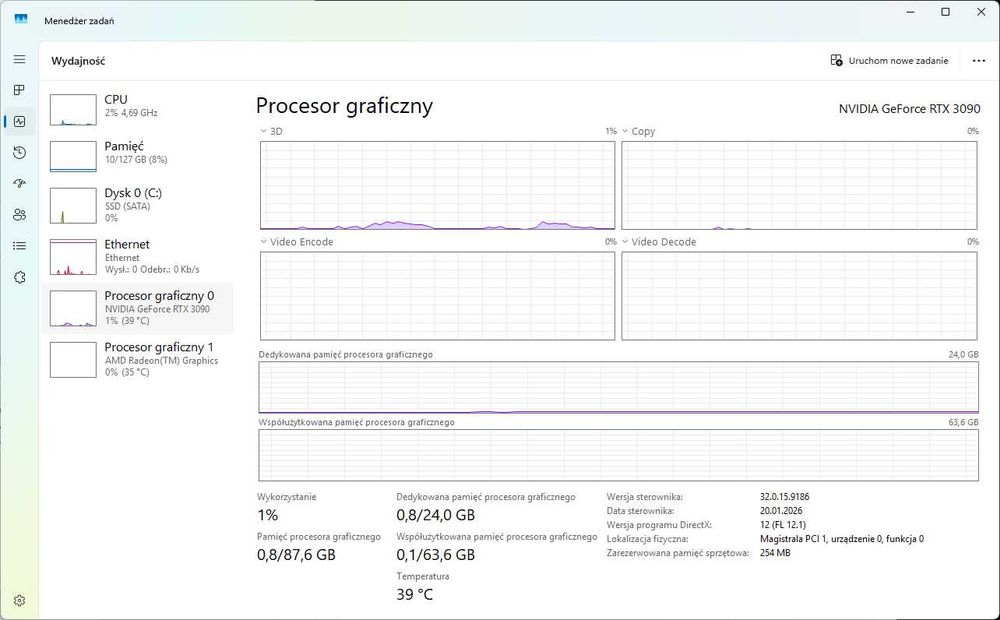Click the 10/127 GB (8%) memory text

(x=136, y=159)
